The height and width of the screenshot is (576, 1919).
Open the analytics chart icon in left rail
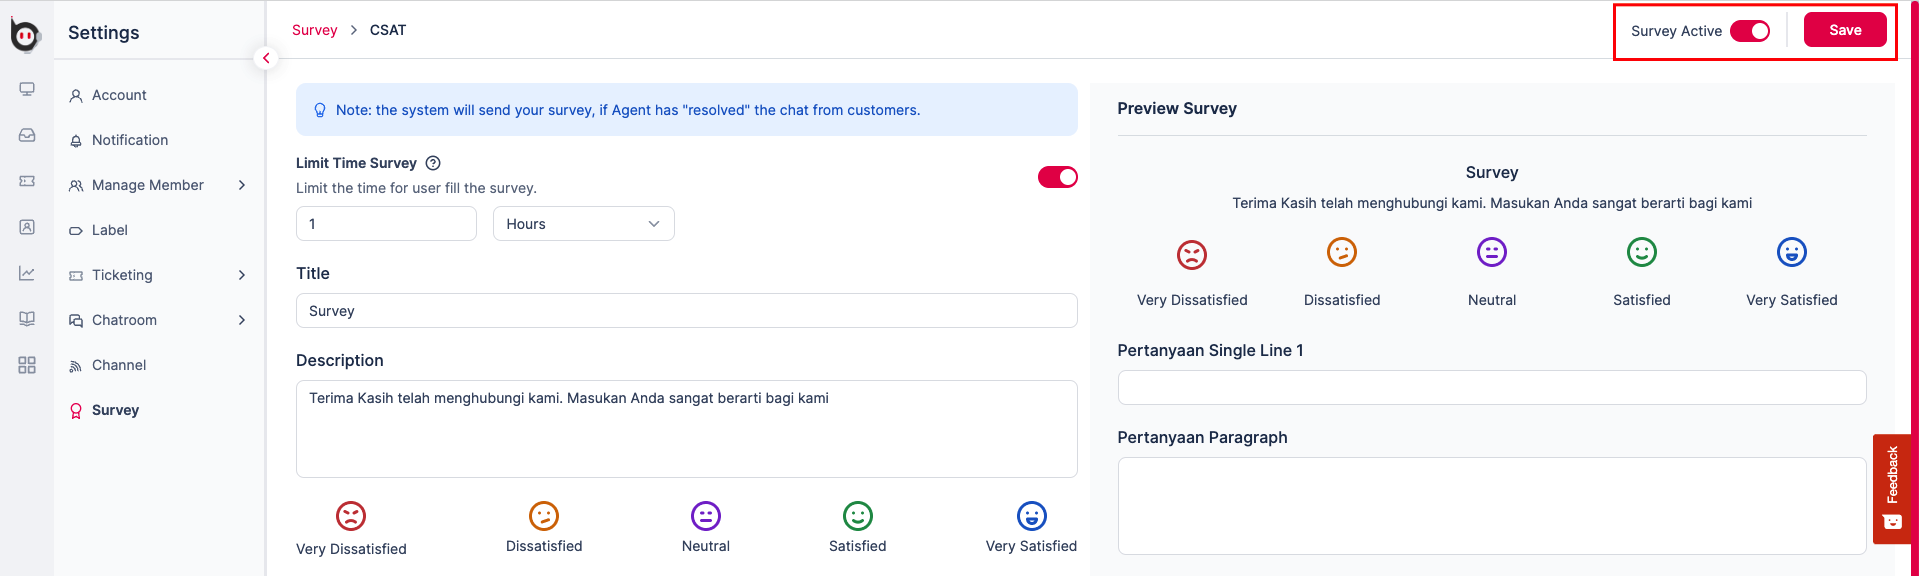pos(27,273)
